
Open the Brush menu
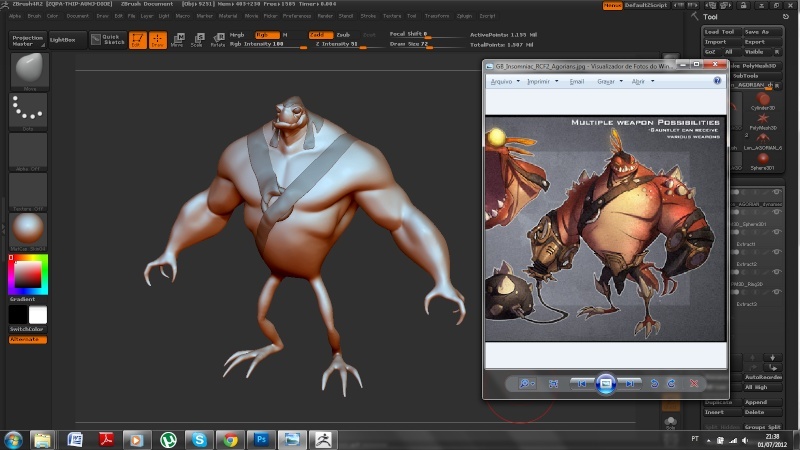(x=34, y=16)
